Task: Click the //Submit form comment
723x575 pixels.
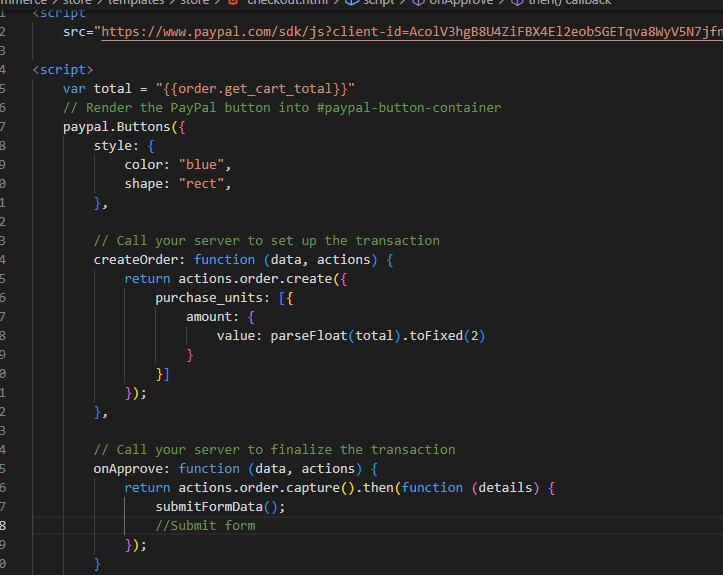Action: pyautogui.click(x=205, y=526)
